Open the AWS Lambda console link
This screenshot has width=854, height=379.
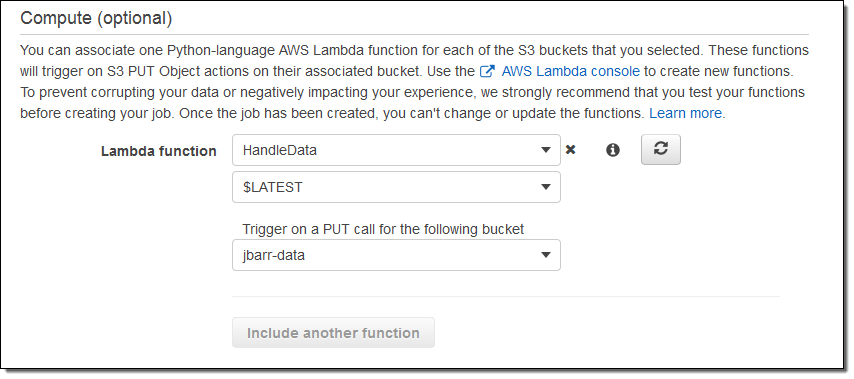pyautogui.click(x=571, y=71)
